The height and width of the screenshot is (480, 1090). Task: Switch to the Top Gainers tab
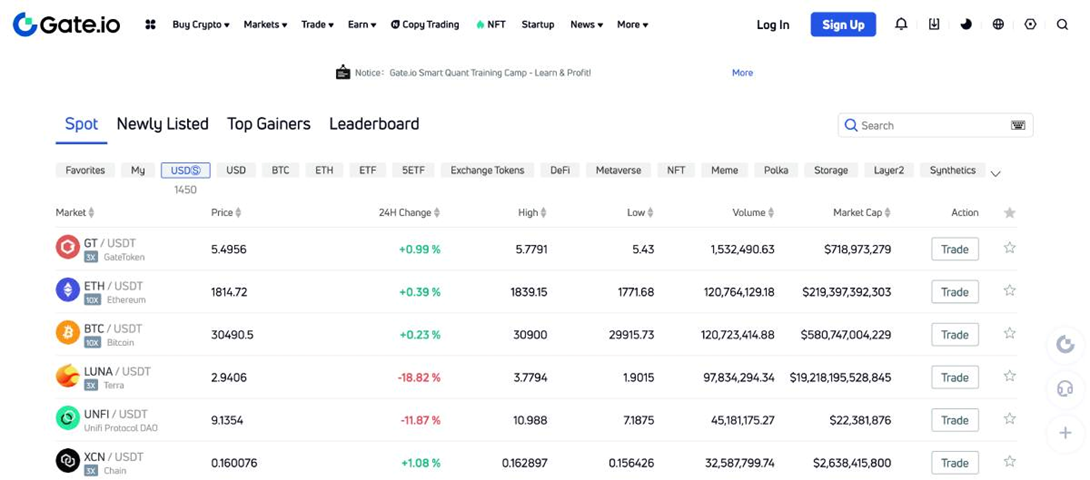[x=269, y=124]
